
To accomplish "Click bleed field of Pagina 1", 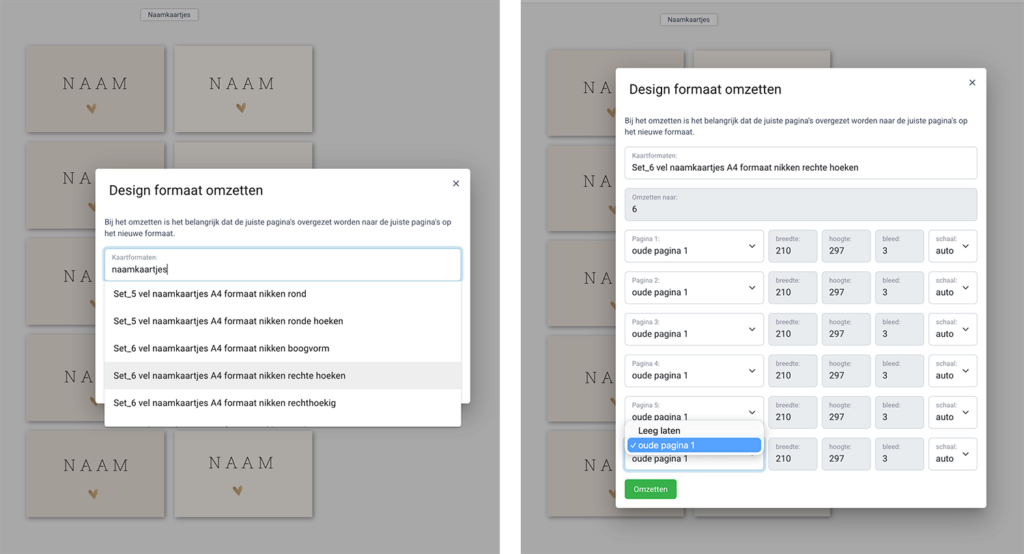I will pos(899,246).
